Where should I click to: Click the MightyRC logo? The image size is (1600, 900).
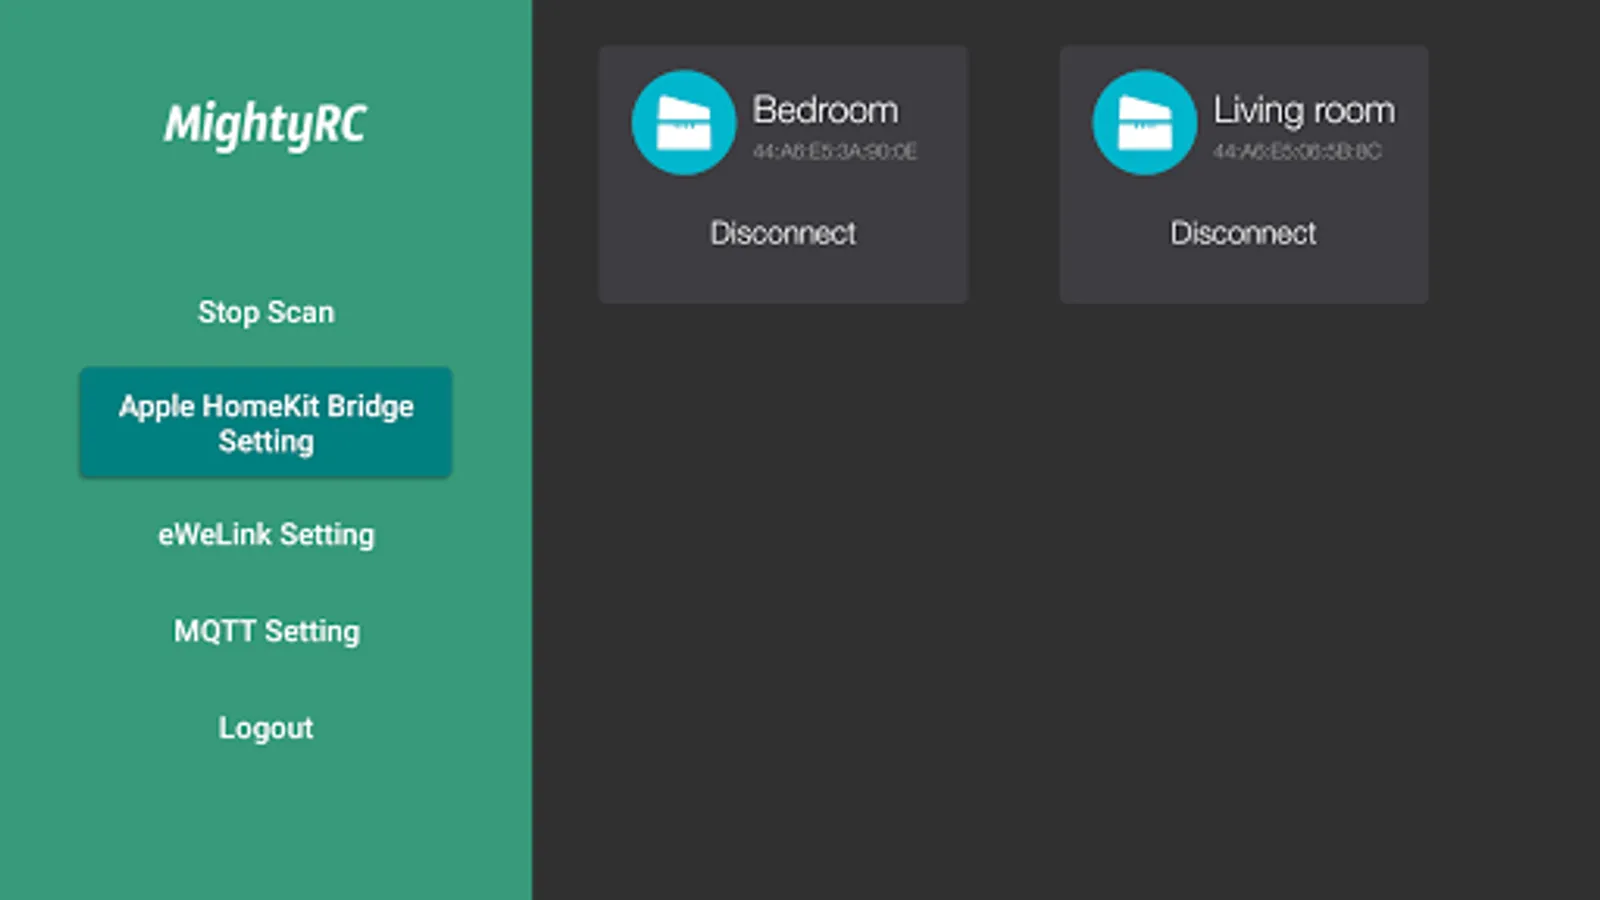(266, 125)
